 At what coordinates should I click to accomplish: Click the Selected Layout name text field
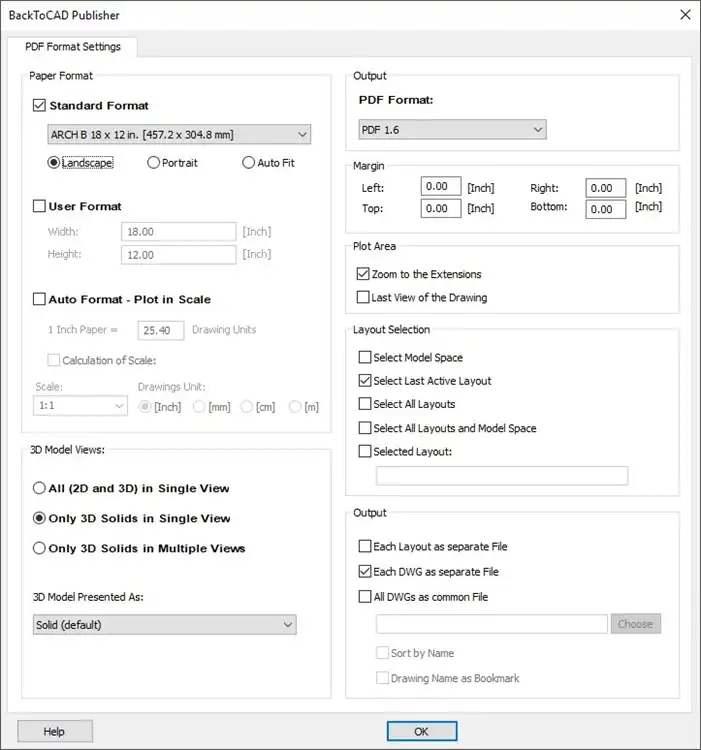502,476
